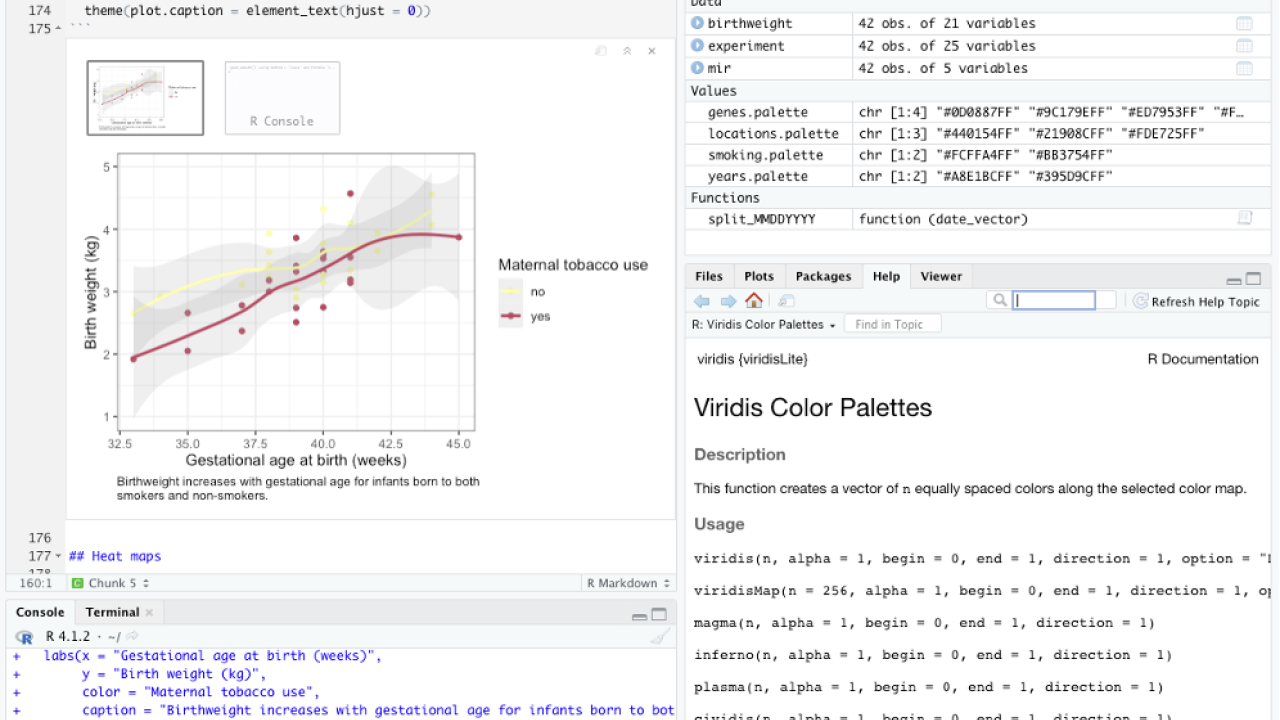Click the 'Viridis Color Palettes' help heading
The height and width of the screenshot is (720, 1280).
point(813,408)
